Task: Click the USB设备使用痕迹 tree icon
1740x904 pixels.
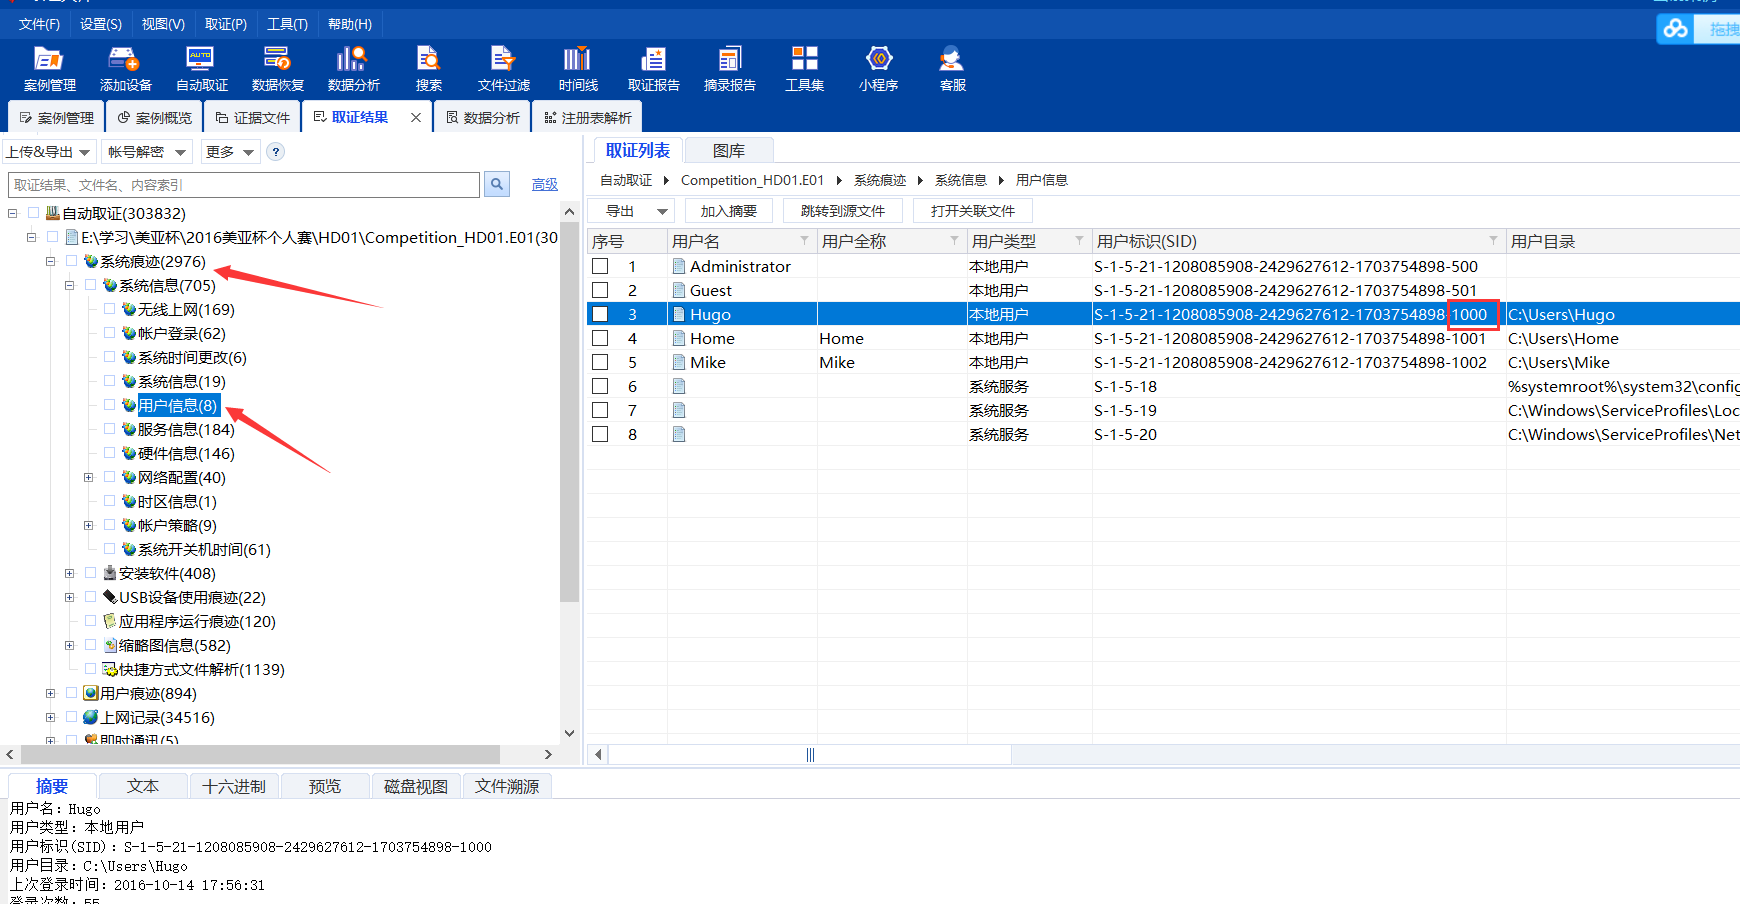Action: (110, 597)
